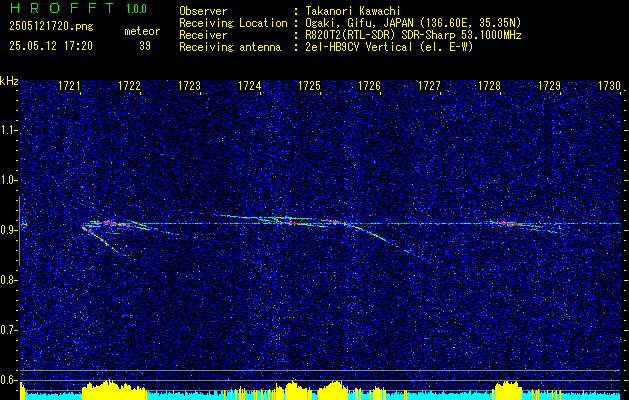Click the 1721 time axis marker

pyautogui.click(x=69, y=86)
